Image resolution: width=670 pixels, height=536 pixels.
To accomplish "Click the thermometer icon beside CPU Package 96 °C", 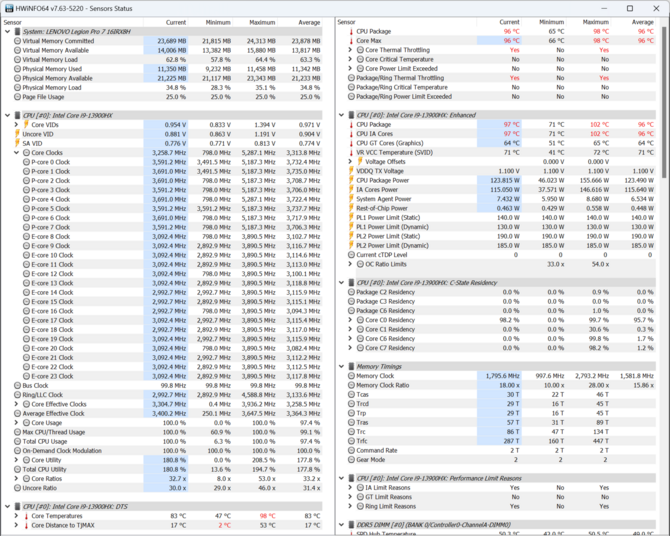I will (351, 31).
